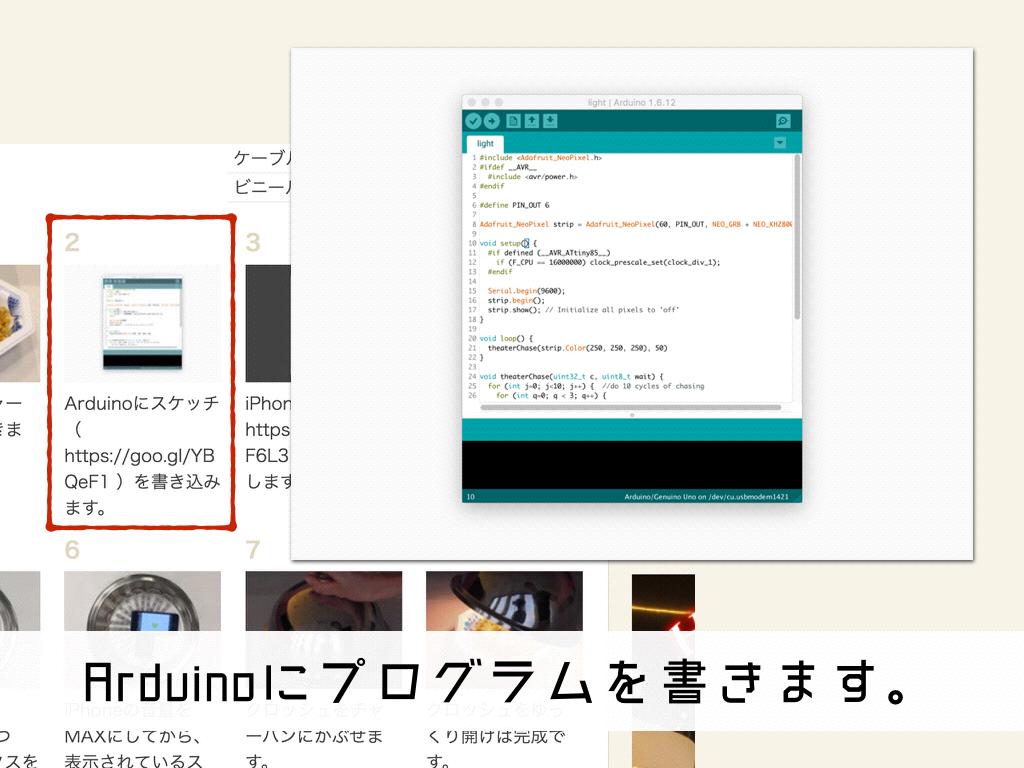Click the 'void setup()' code line
Image resolution: width=1024 pixels, height=768 pixels.
tap(508, 243)
